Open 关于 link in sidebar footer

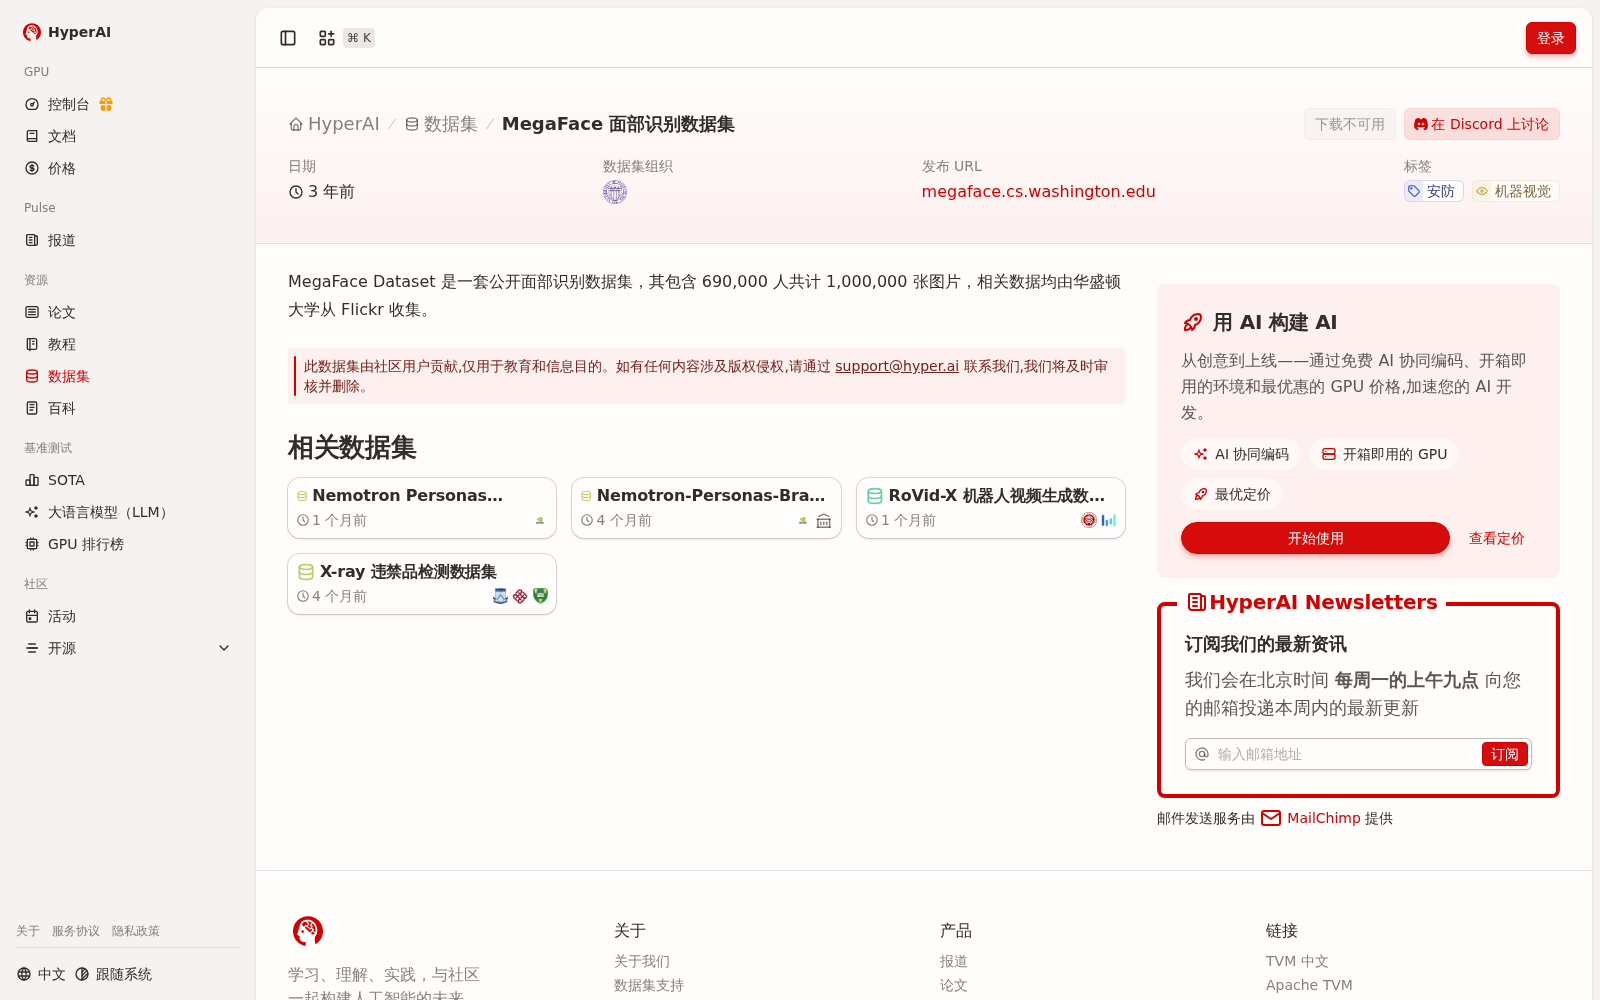tap(28, 931)
